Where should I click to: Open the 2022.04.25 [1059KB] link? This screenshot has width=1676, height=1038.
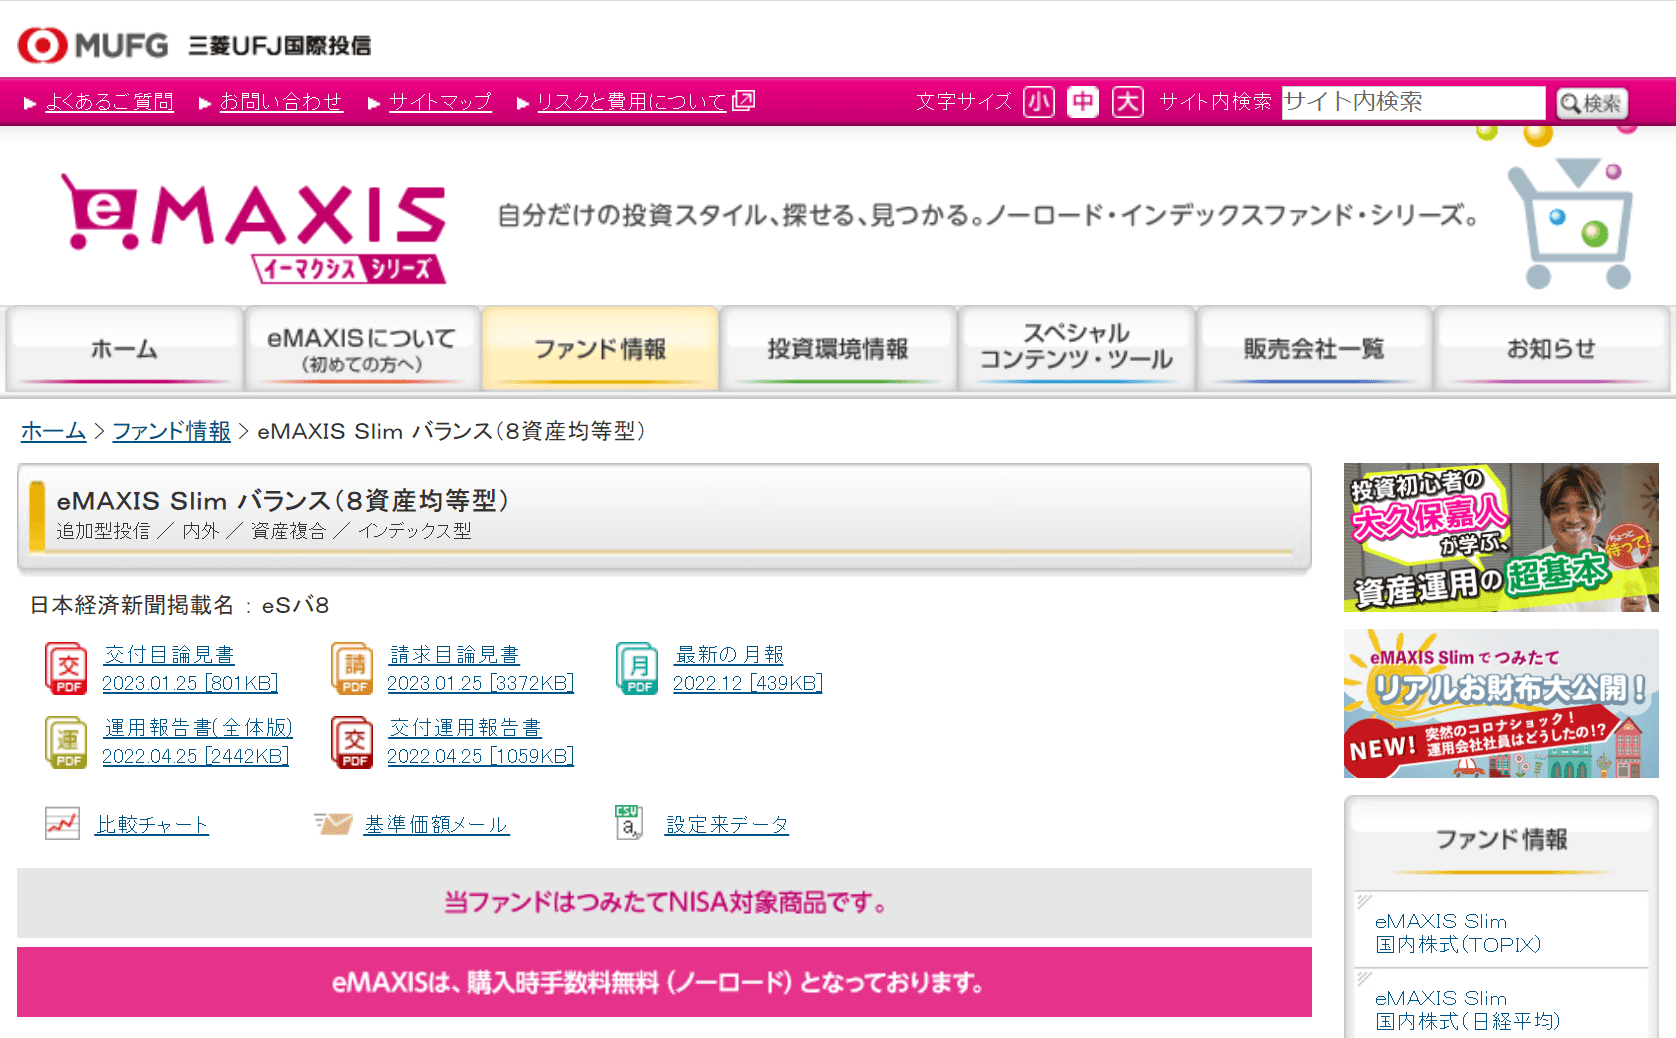pyautogui.click(x=481, y=756)
